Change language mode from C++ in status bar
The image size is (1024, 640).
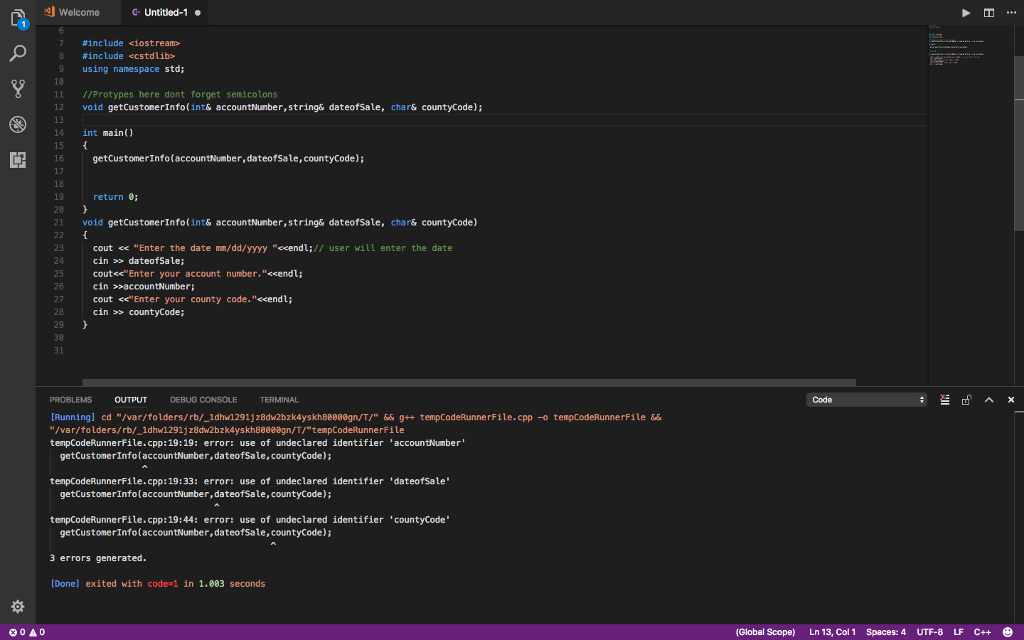(982, 632)
